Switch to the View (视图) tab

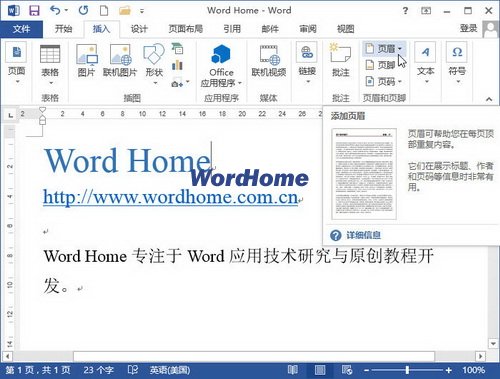(345, 29)
